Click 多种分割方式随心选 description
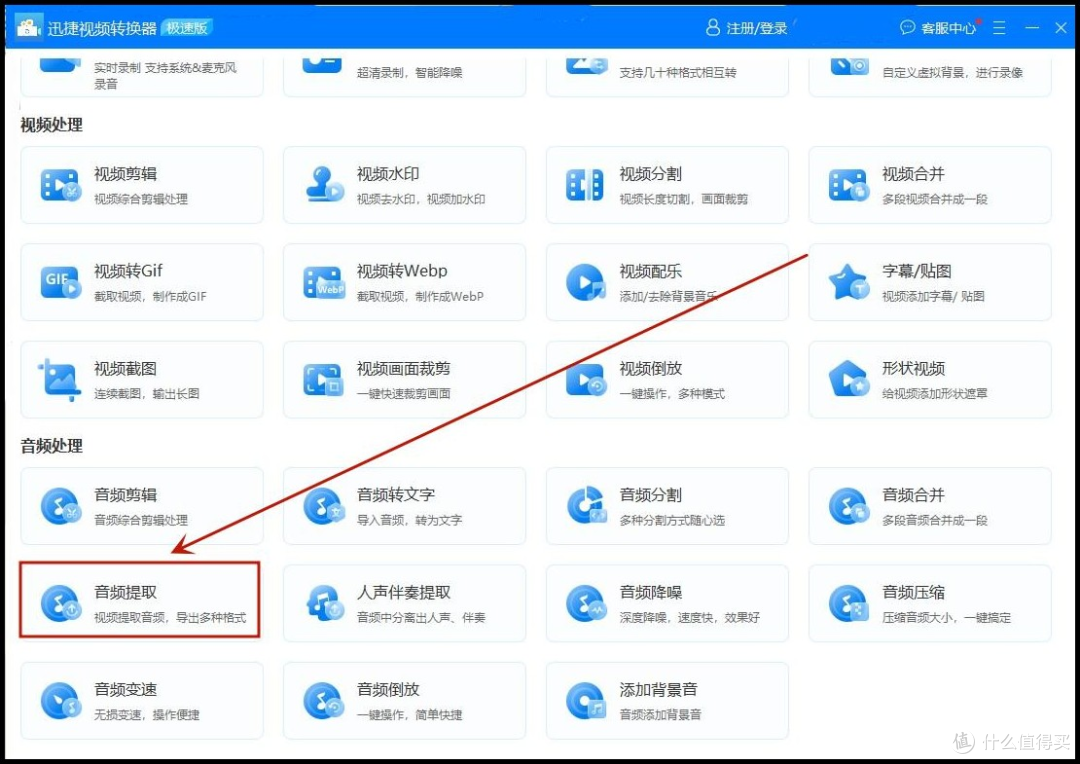The width and height of the screenshot is (1080, 764). point(672,520)
